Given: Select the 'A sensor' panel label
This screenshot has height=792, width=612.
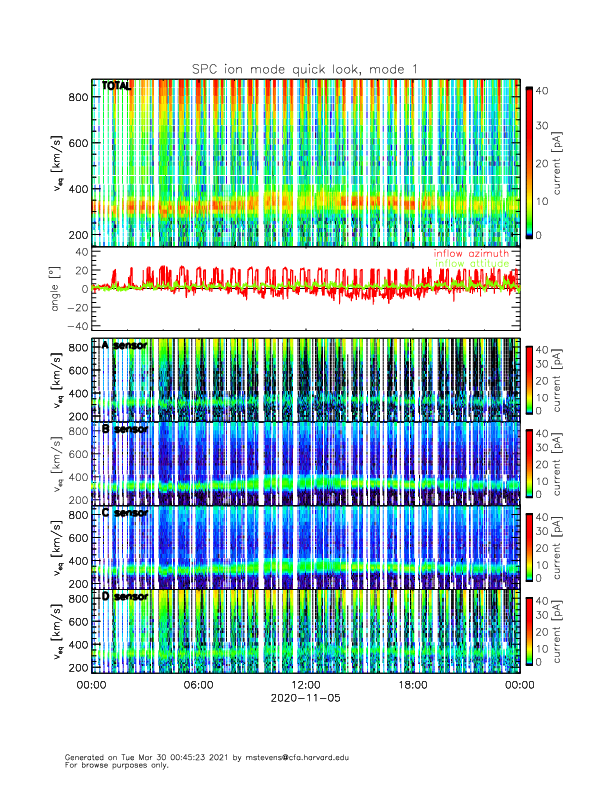Looking at the screenshot, I should point(124,345).
